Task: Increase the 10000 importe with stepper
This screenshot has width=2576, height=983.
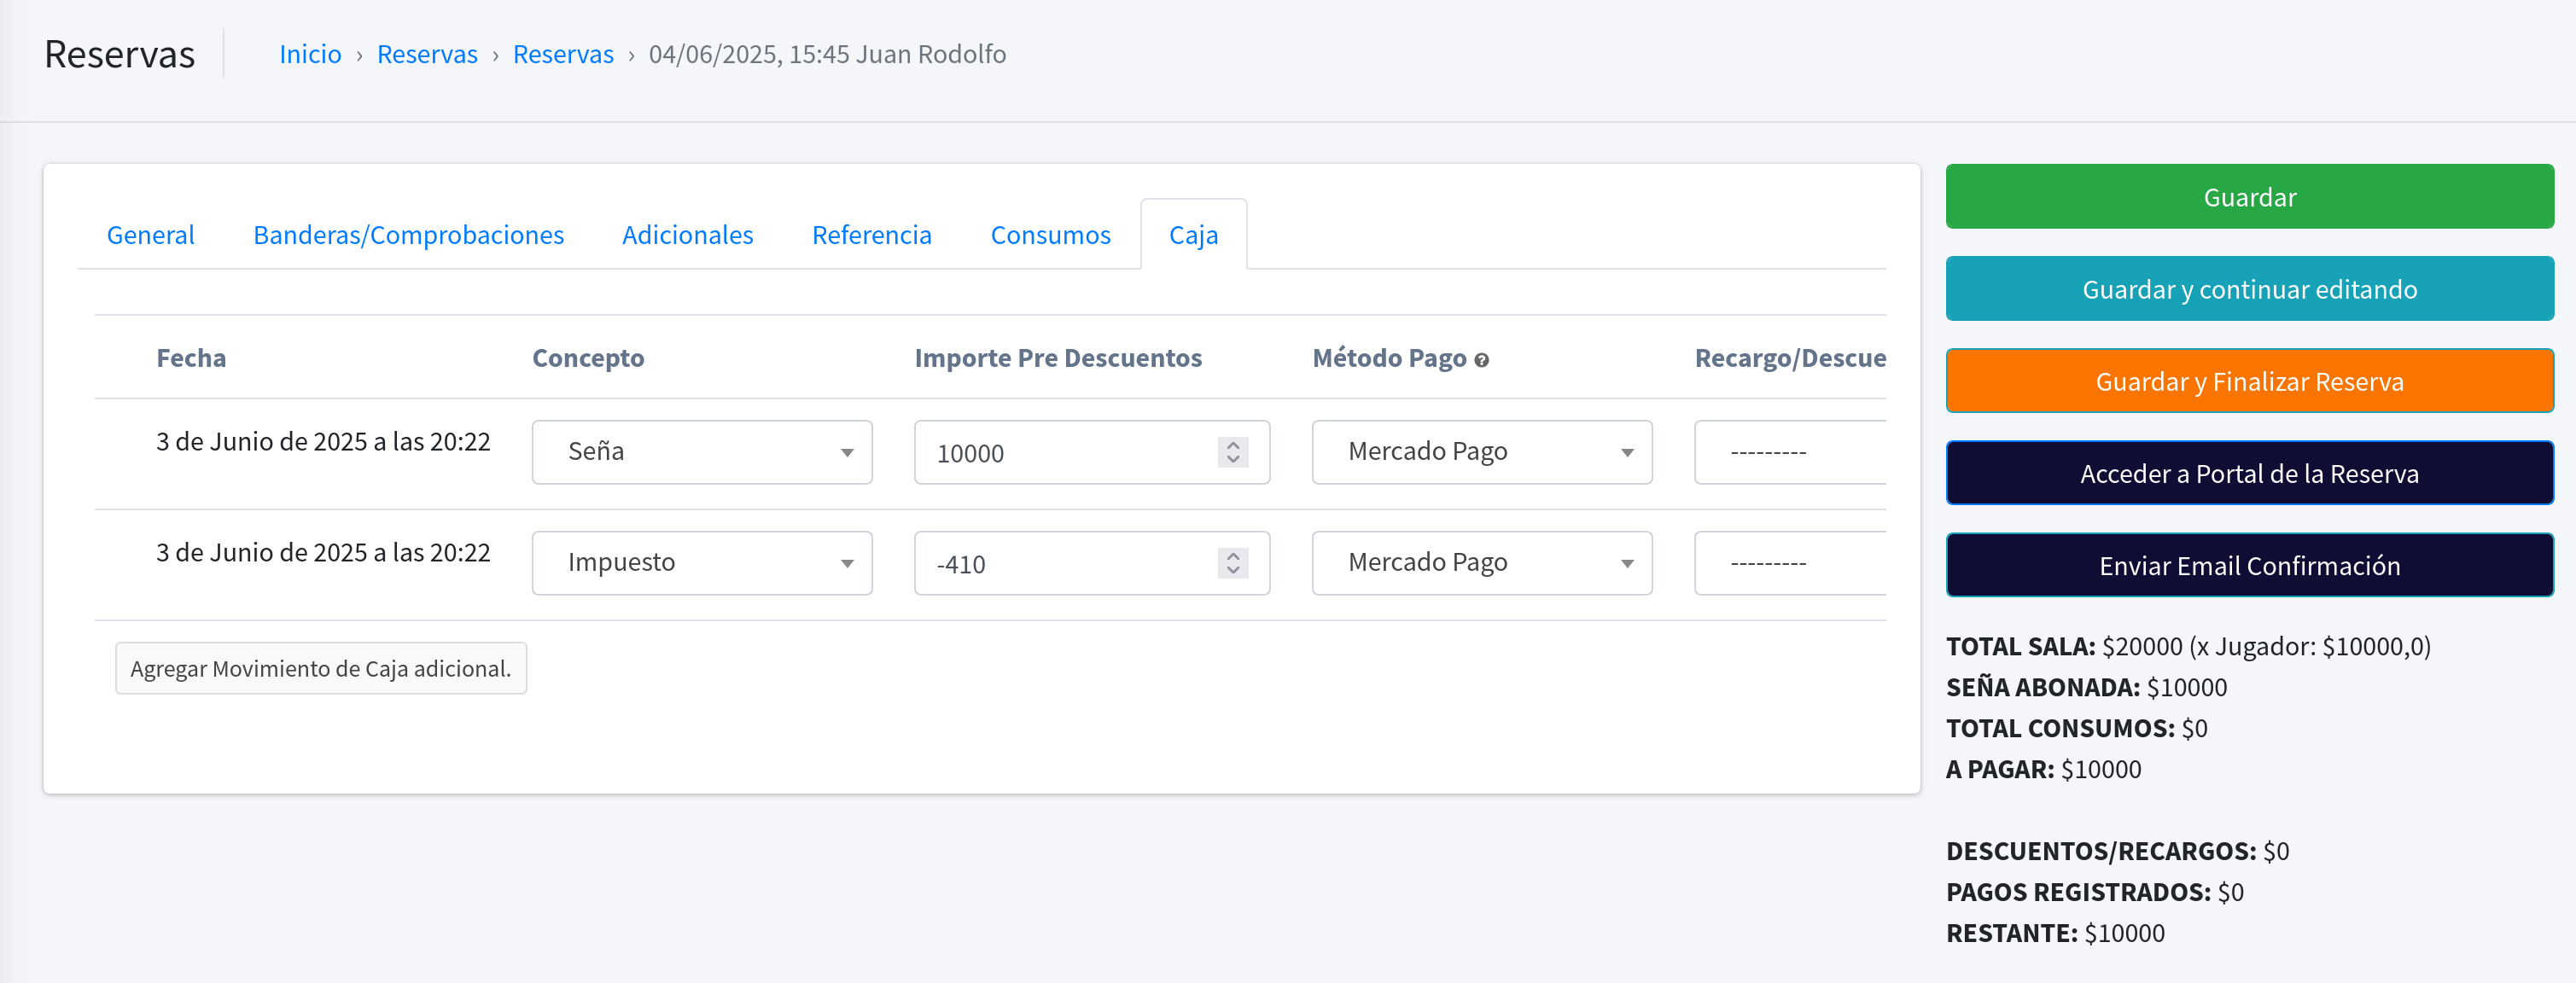Action: click(x=1233, y=445)
